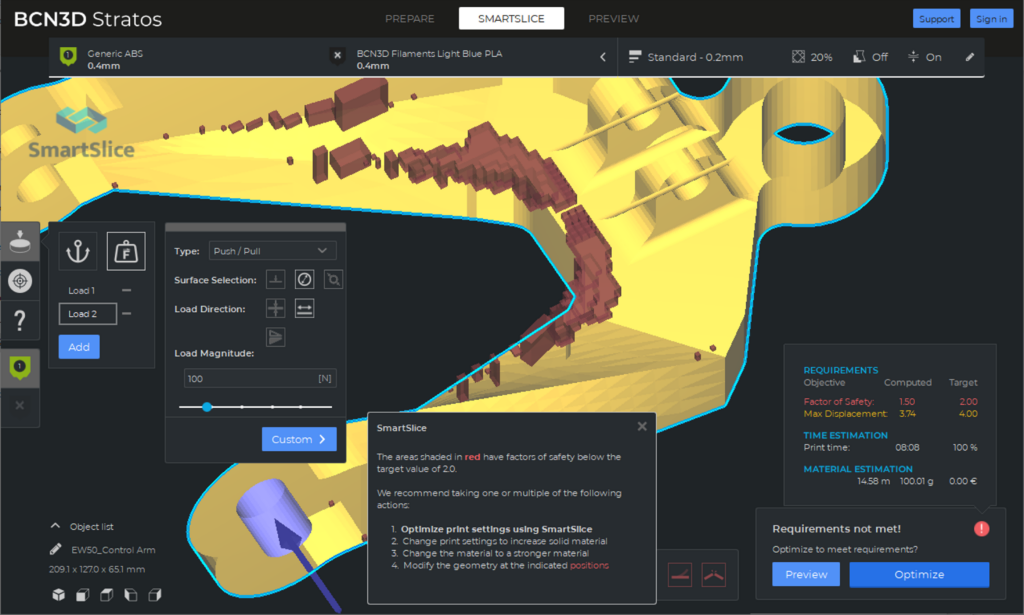The image size is (1024, 615).
Task: Click the sidebar disabled extruder X icon
Action: [20, 406]
